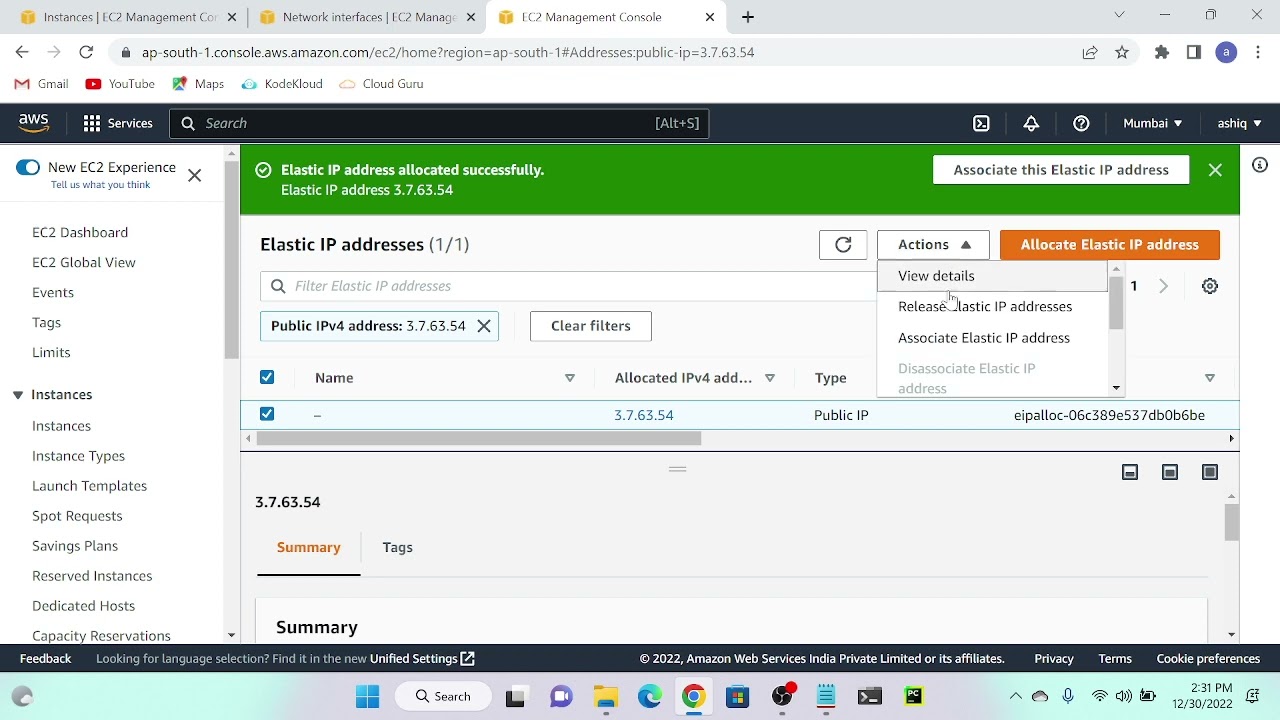Open table preferences gear icon
Image resolution: width=1280 pixels, height=720 pixels.
[x=1210, y=286]
